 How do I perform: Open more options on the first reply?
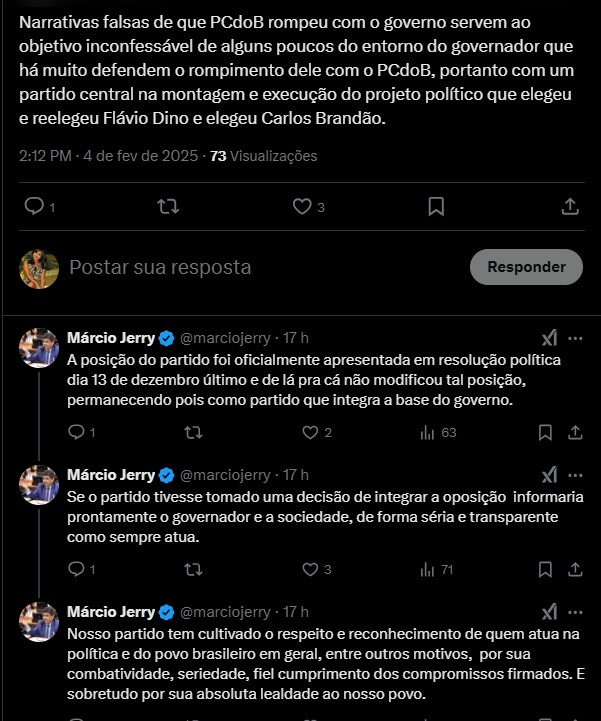tap(575, 338)
